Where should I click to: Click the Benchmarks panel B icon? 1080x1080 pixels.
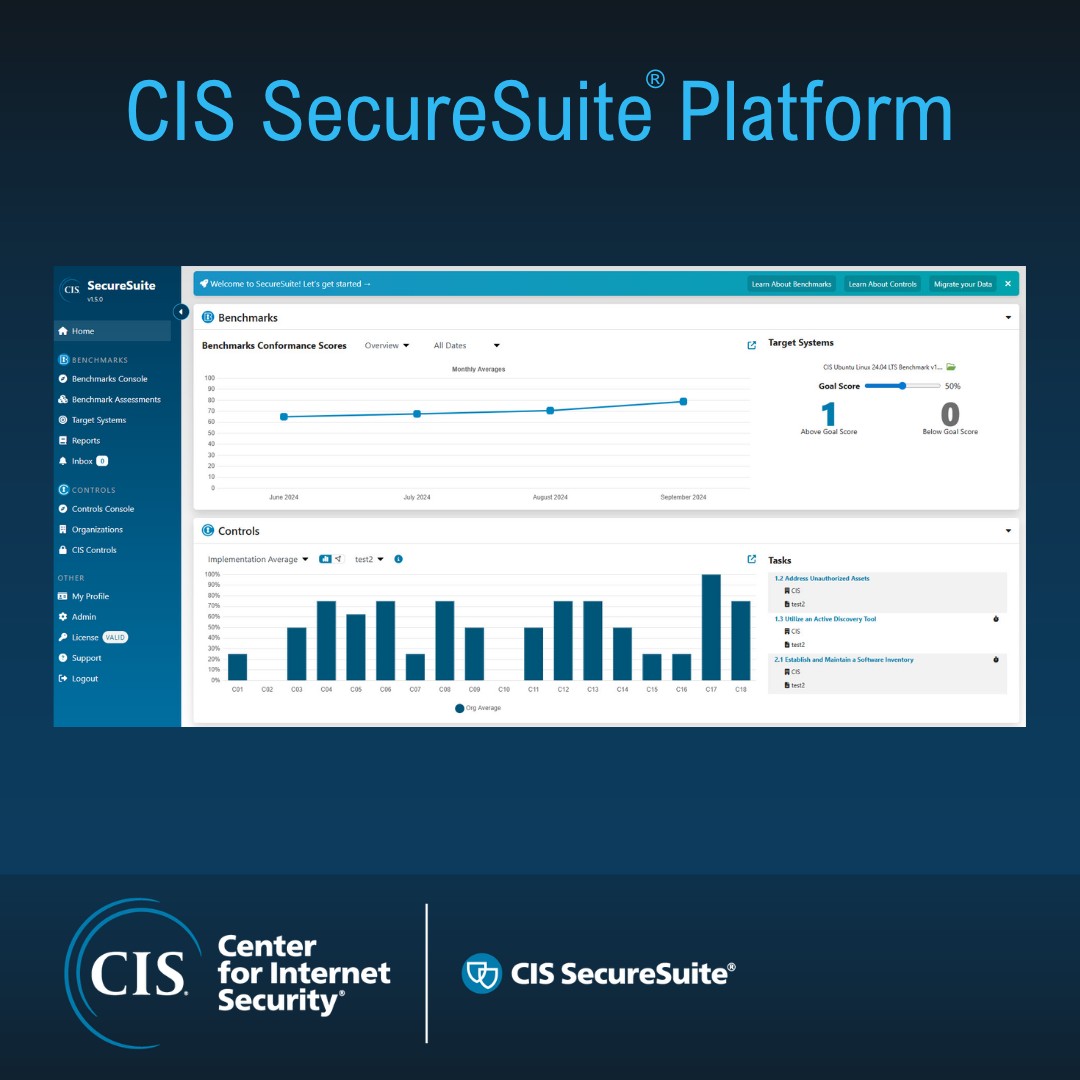[x=207, y=318]
